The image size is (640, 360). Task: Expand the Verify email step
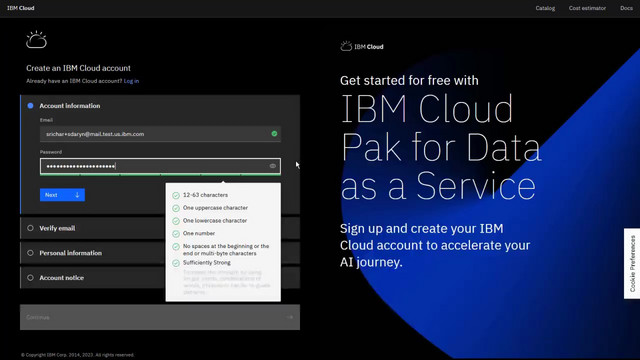point(160,228)
